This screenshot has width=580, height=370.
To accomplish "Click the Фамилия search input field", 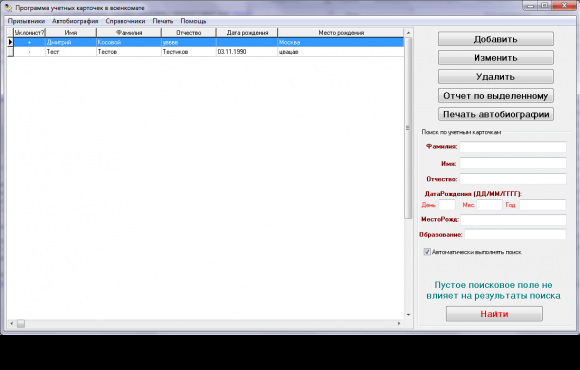I will 513,147.
